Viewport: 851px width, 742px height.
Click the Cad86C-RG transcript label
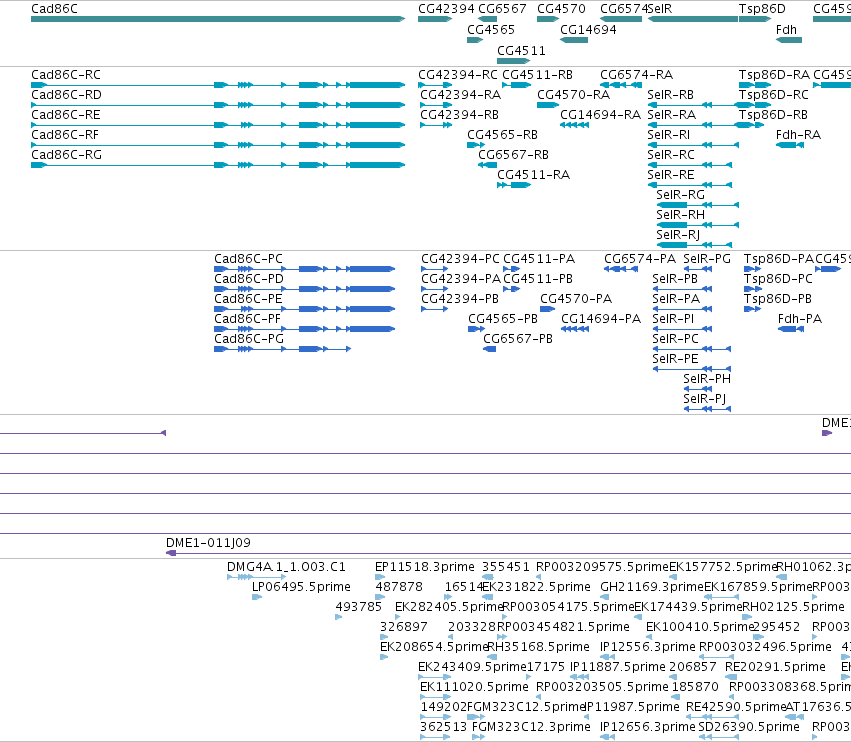[x=66, y=155]
